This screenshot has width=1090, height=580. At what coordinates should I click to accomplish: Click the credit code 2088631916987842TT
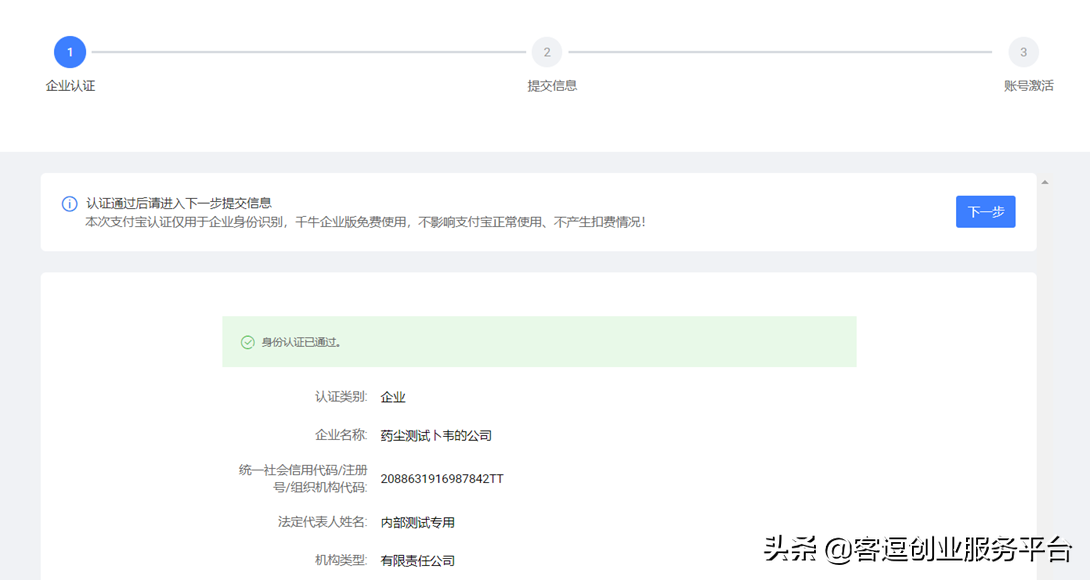pos(443,478)
